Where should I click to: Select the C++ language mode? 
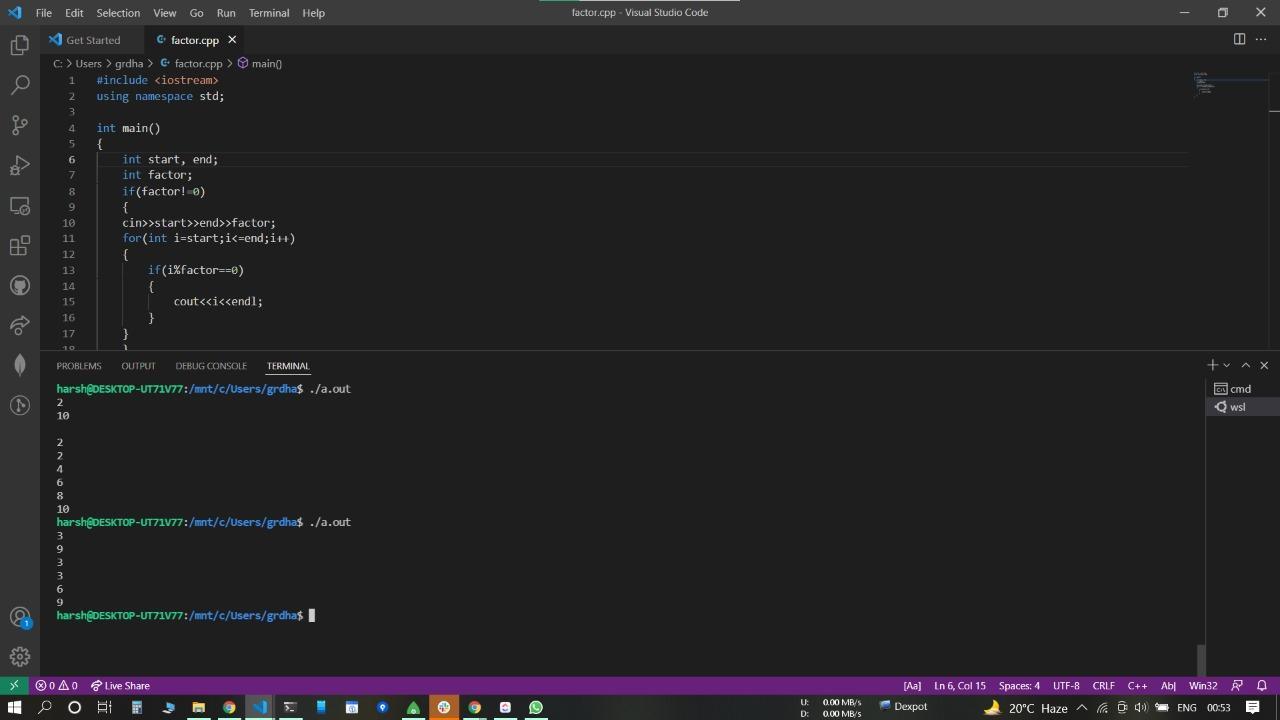pos(1137,686)
